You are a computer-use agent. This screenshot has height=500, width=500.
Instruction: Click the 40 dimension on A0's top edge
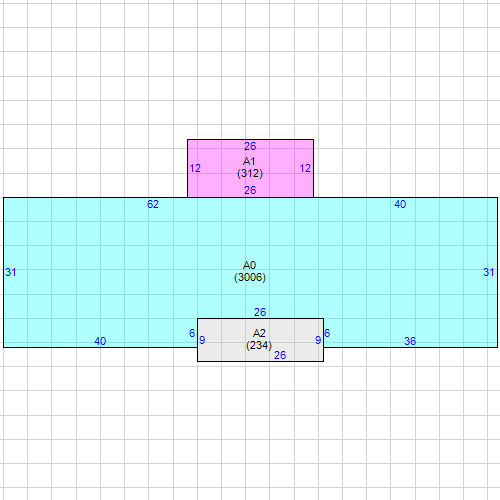pos(400,204)
